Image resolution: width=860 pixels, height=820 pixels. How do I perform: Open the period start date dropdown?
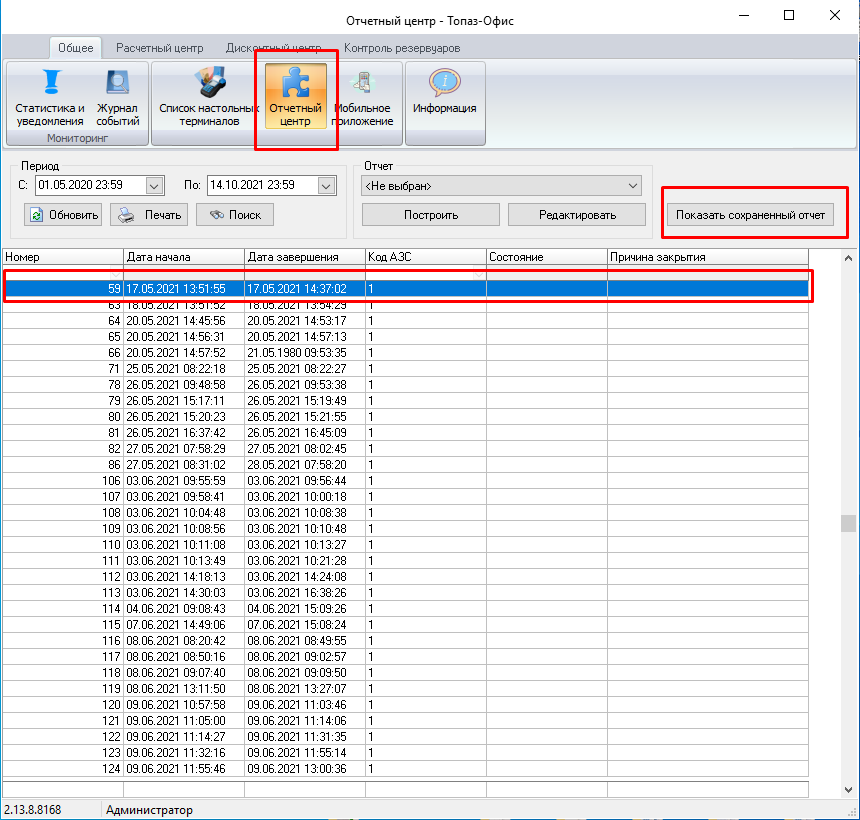[x=154, y=186]
